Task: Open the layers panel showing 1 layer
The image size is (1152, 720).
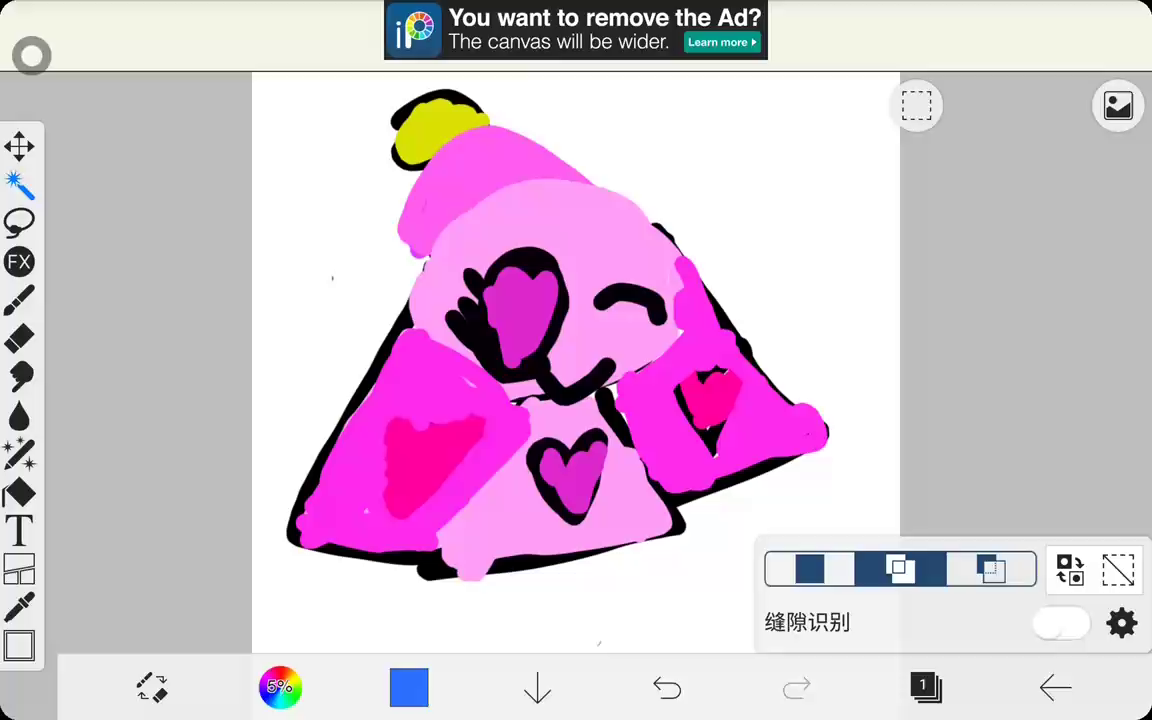Action: pos(925,687)
